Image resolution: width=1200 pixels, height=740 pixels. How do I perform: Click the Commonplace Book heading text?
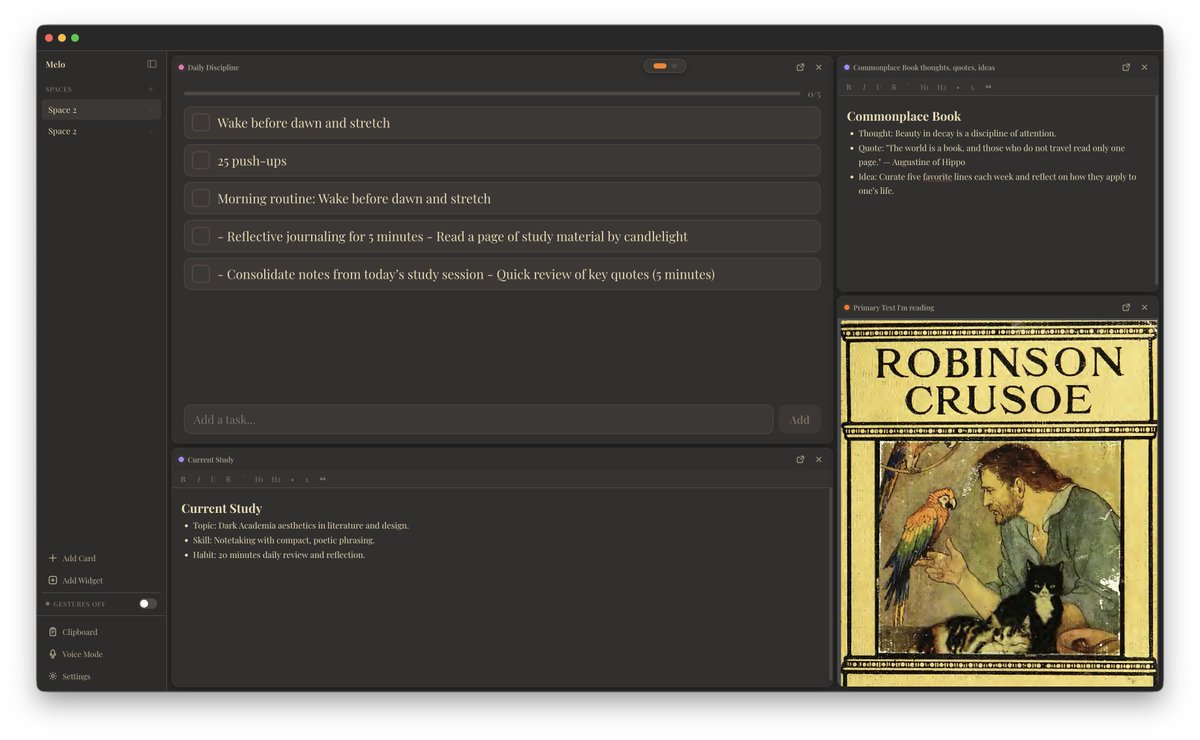(x=904, y=116)
